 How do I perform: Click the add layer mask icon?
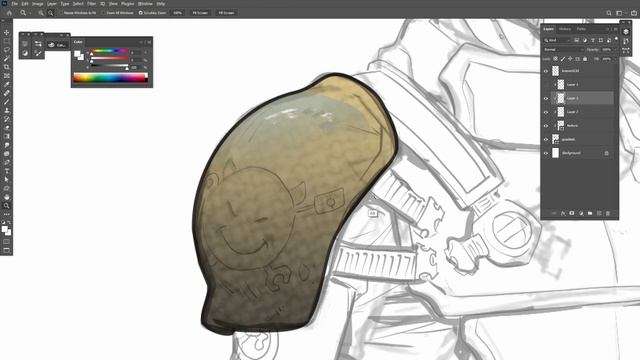(x=572, y=213)
